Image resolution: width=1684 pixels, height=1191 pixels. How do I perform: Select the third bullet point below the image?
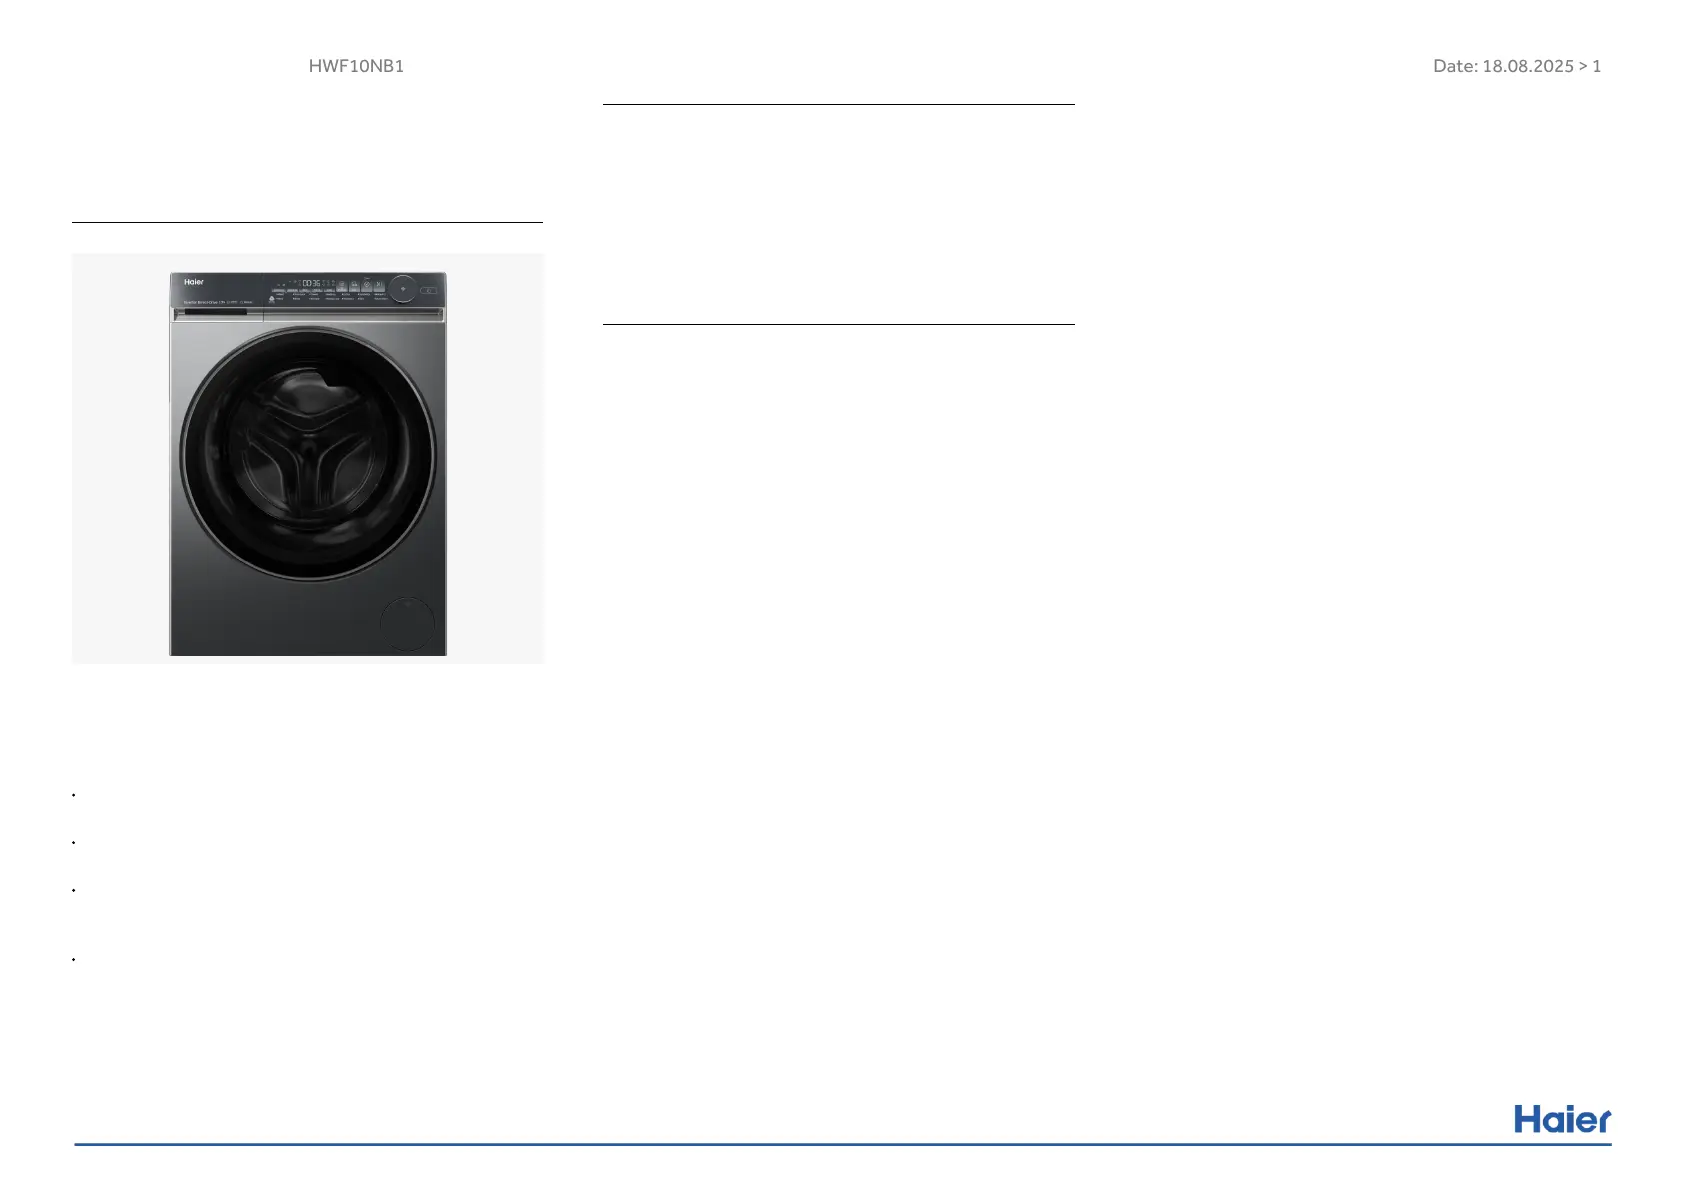point(75,890)
